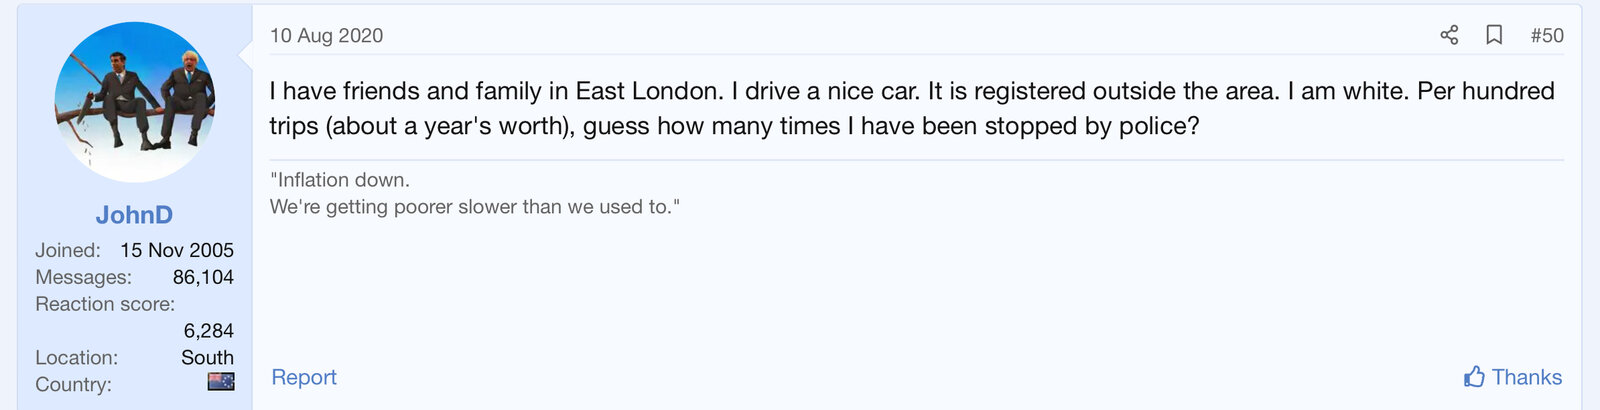Click the "Reaction score:" label
Viewport: 1600px width, 410px height.
pos(105,304)
